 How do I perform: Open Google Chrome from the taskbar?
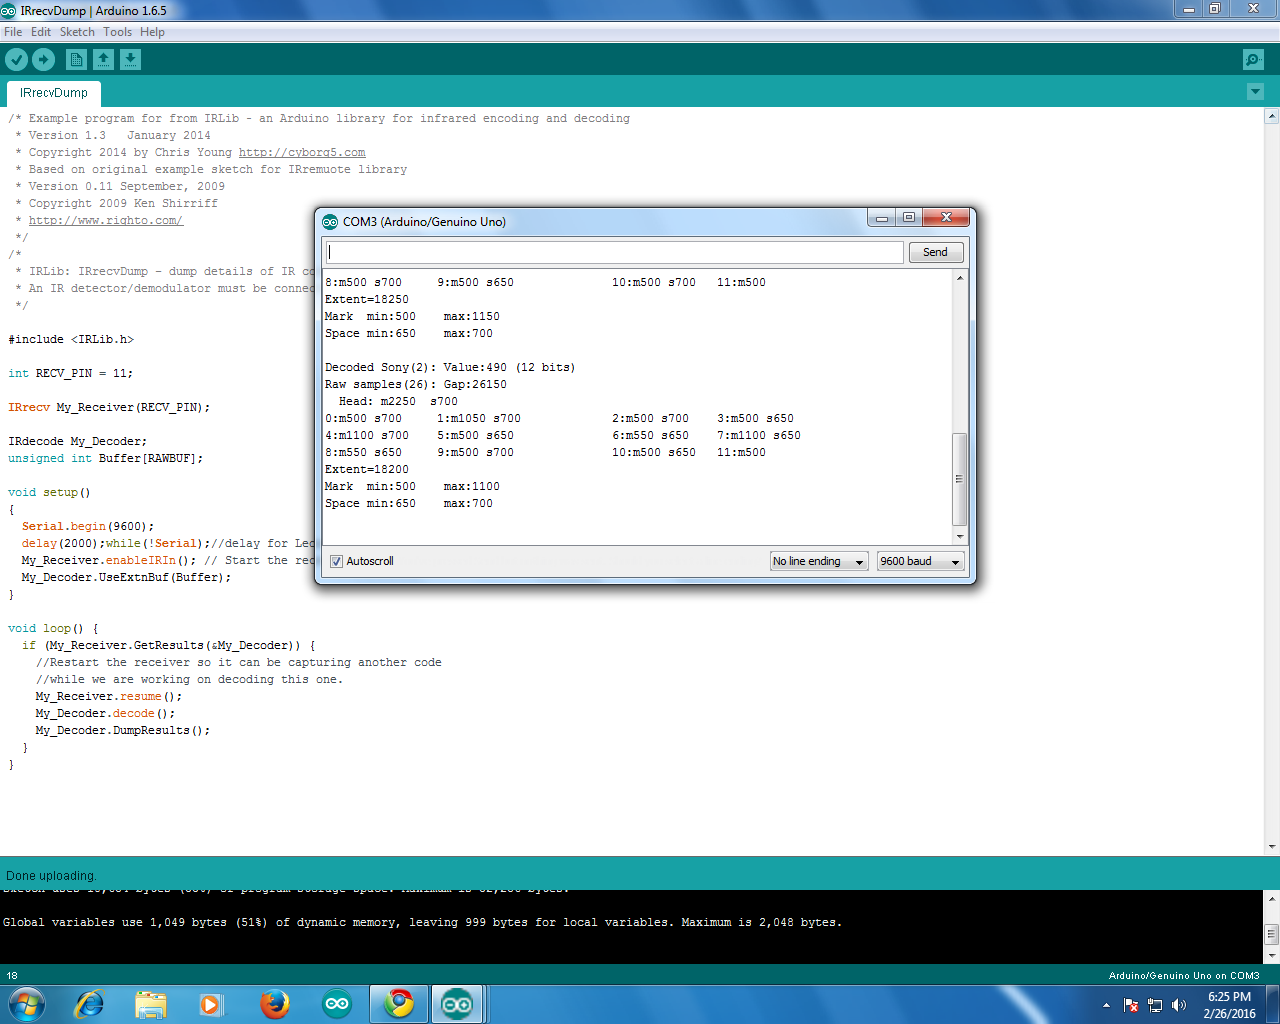399,1004
